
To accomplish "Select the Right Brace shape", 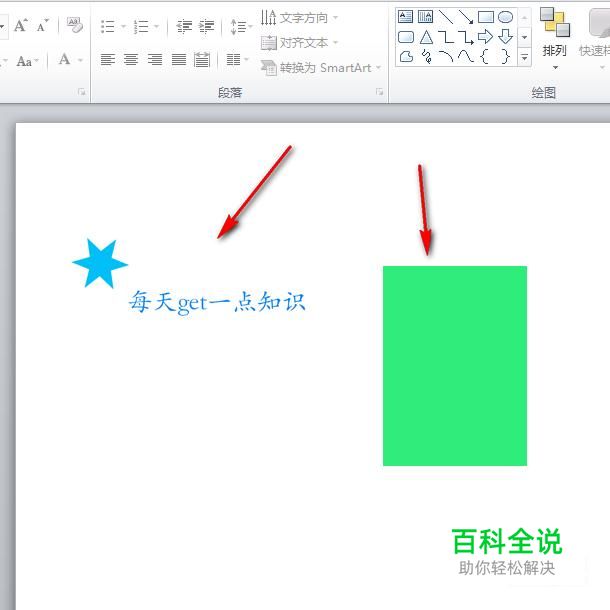I will [505, 57].
